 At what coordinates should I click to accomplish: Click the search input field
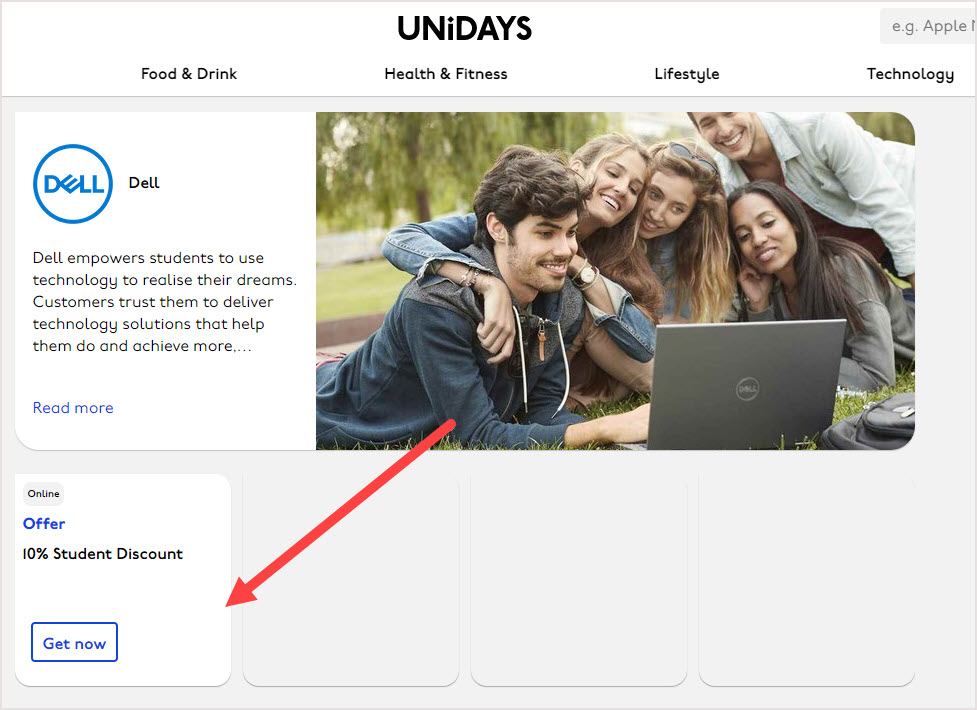coord(928,26)
